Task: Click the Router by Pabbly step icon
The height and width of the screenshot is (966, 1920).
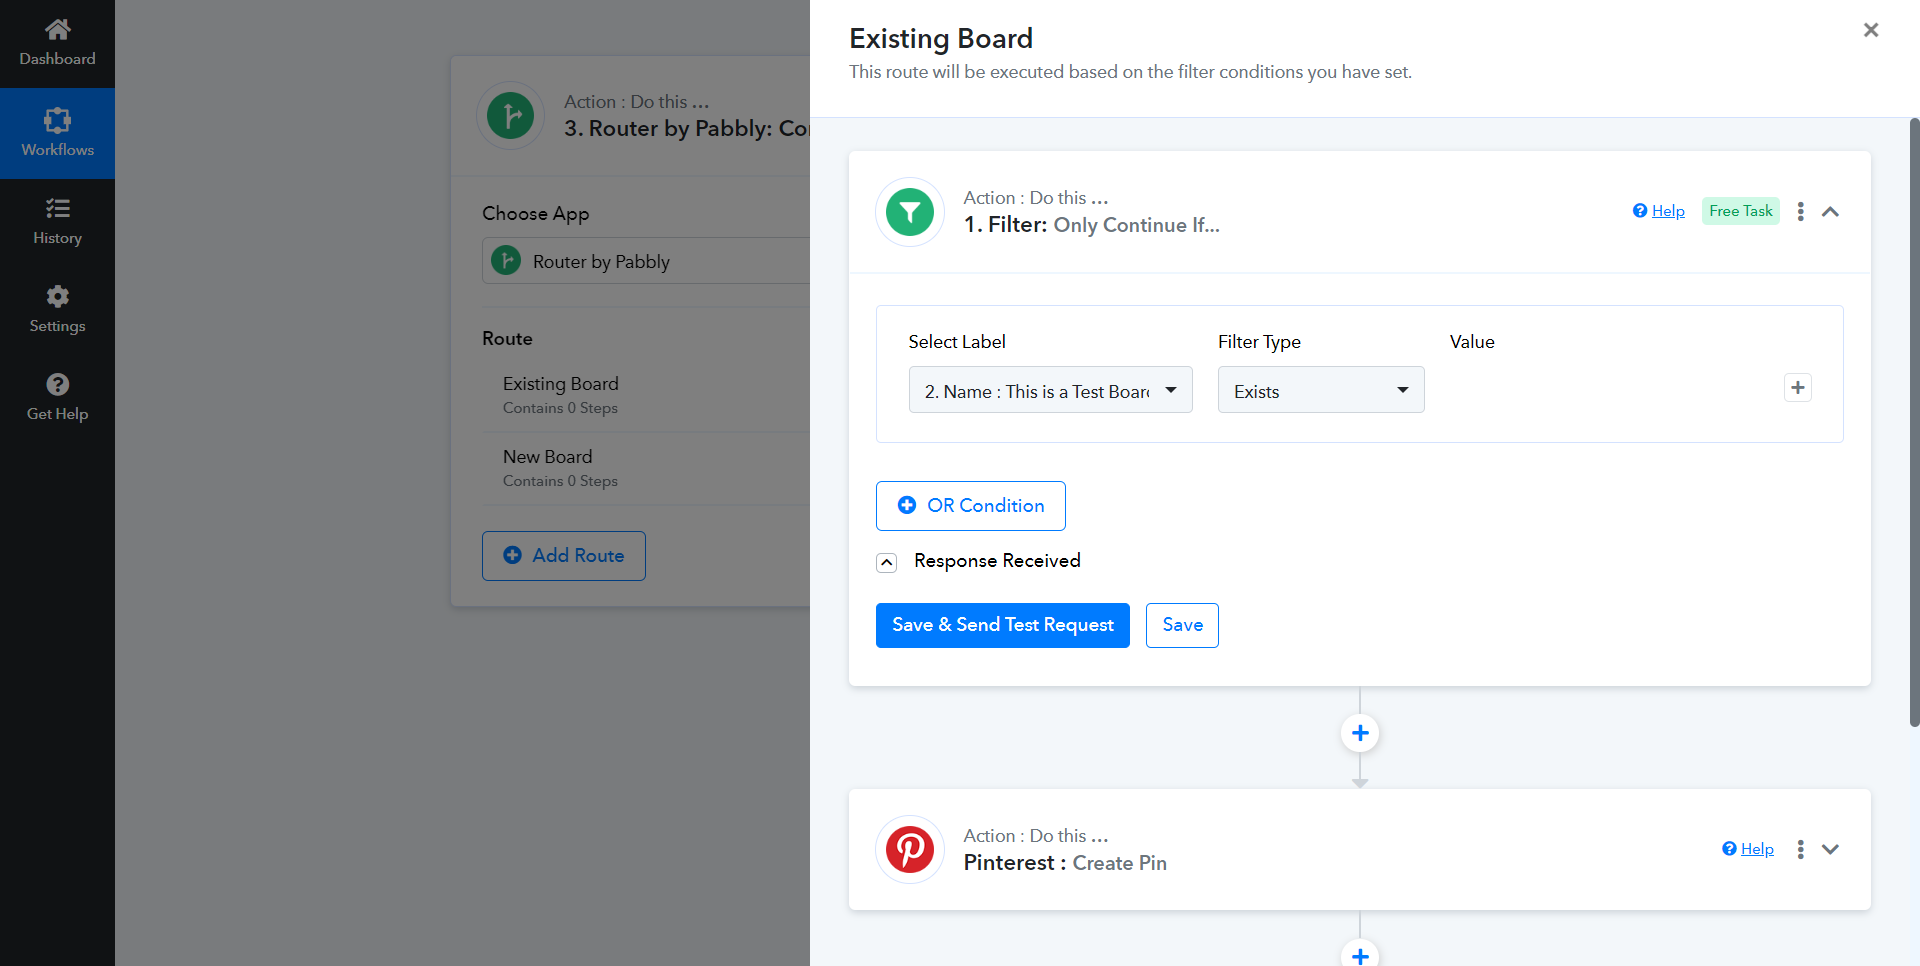Action: click(x=510, y=116)
